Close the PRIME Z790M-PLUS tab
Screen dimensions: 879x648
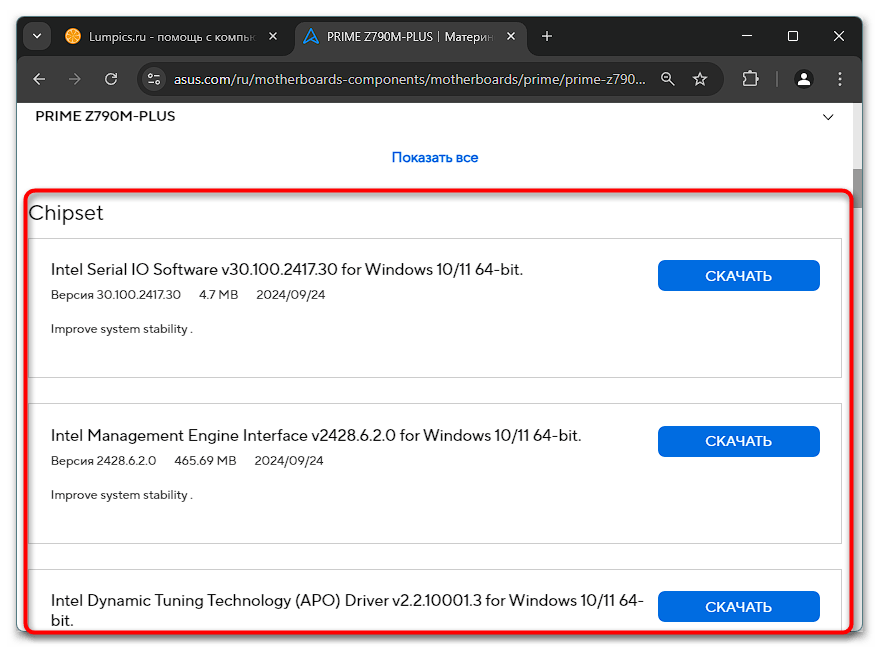[511, 36]
